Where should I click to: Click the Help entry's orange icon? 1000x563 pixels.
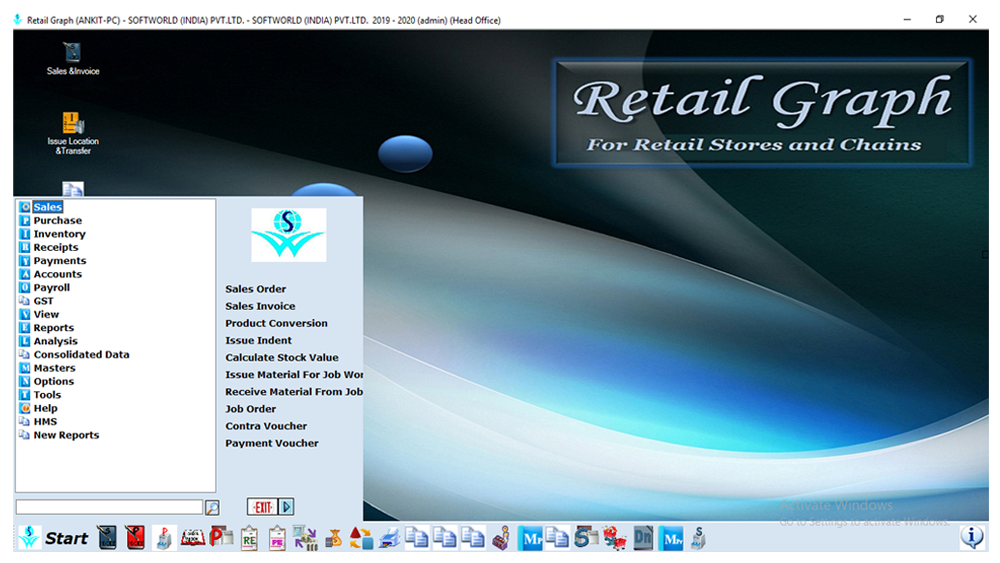(x=25, y=407)
